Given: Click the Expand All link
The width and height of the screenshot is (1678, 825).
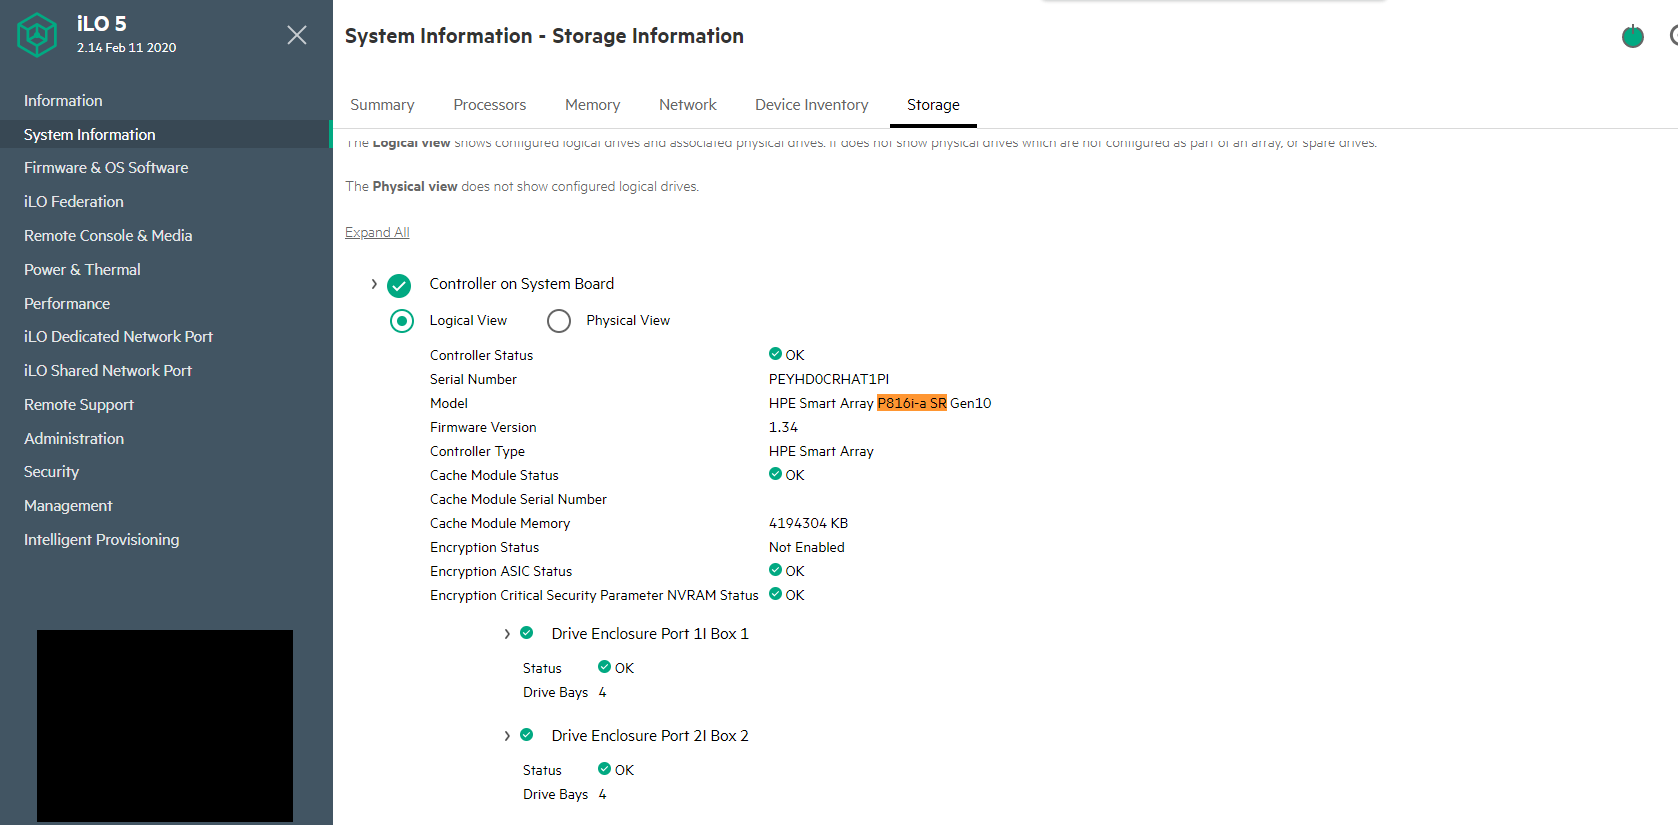Looking at the screenshot, I should tap(377, 233).
